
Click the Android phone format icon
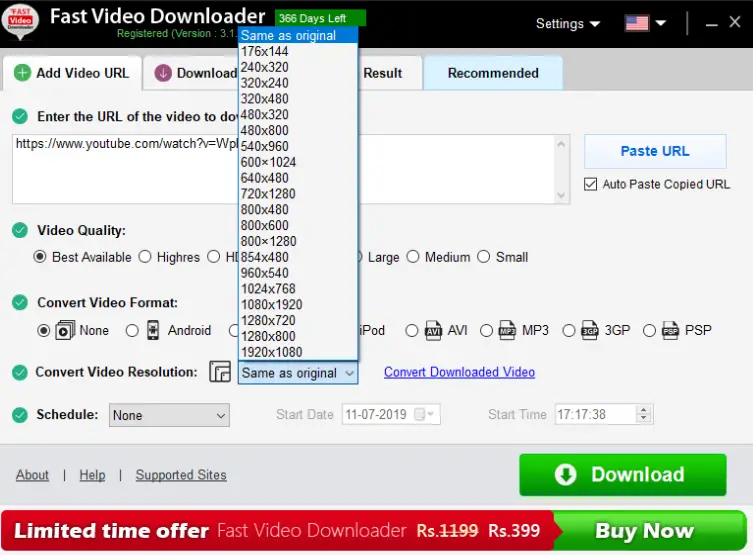pos(153,330)
